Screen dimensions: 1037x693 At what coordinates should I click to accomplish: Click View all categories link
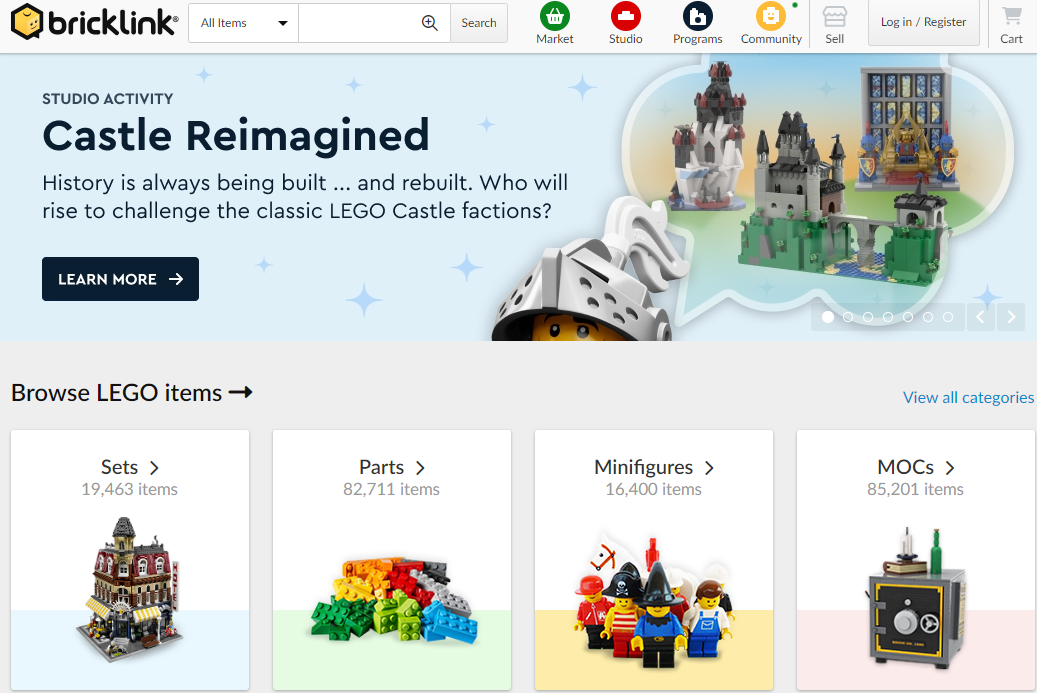(968, 397)
